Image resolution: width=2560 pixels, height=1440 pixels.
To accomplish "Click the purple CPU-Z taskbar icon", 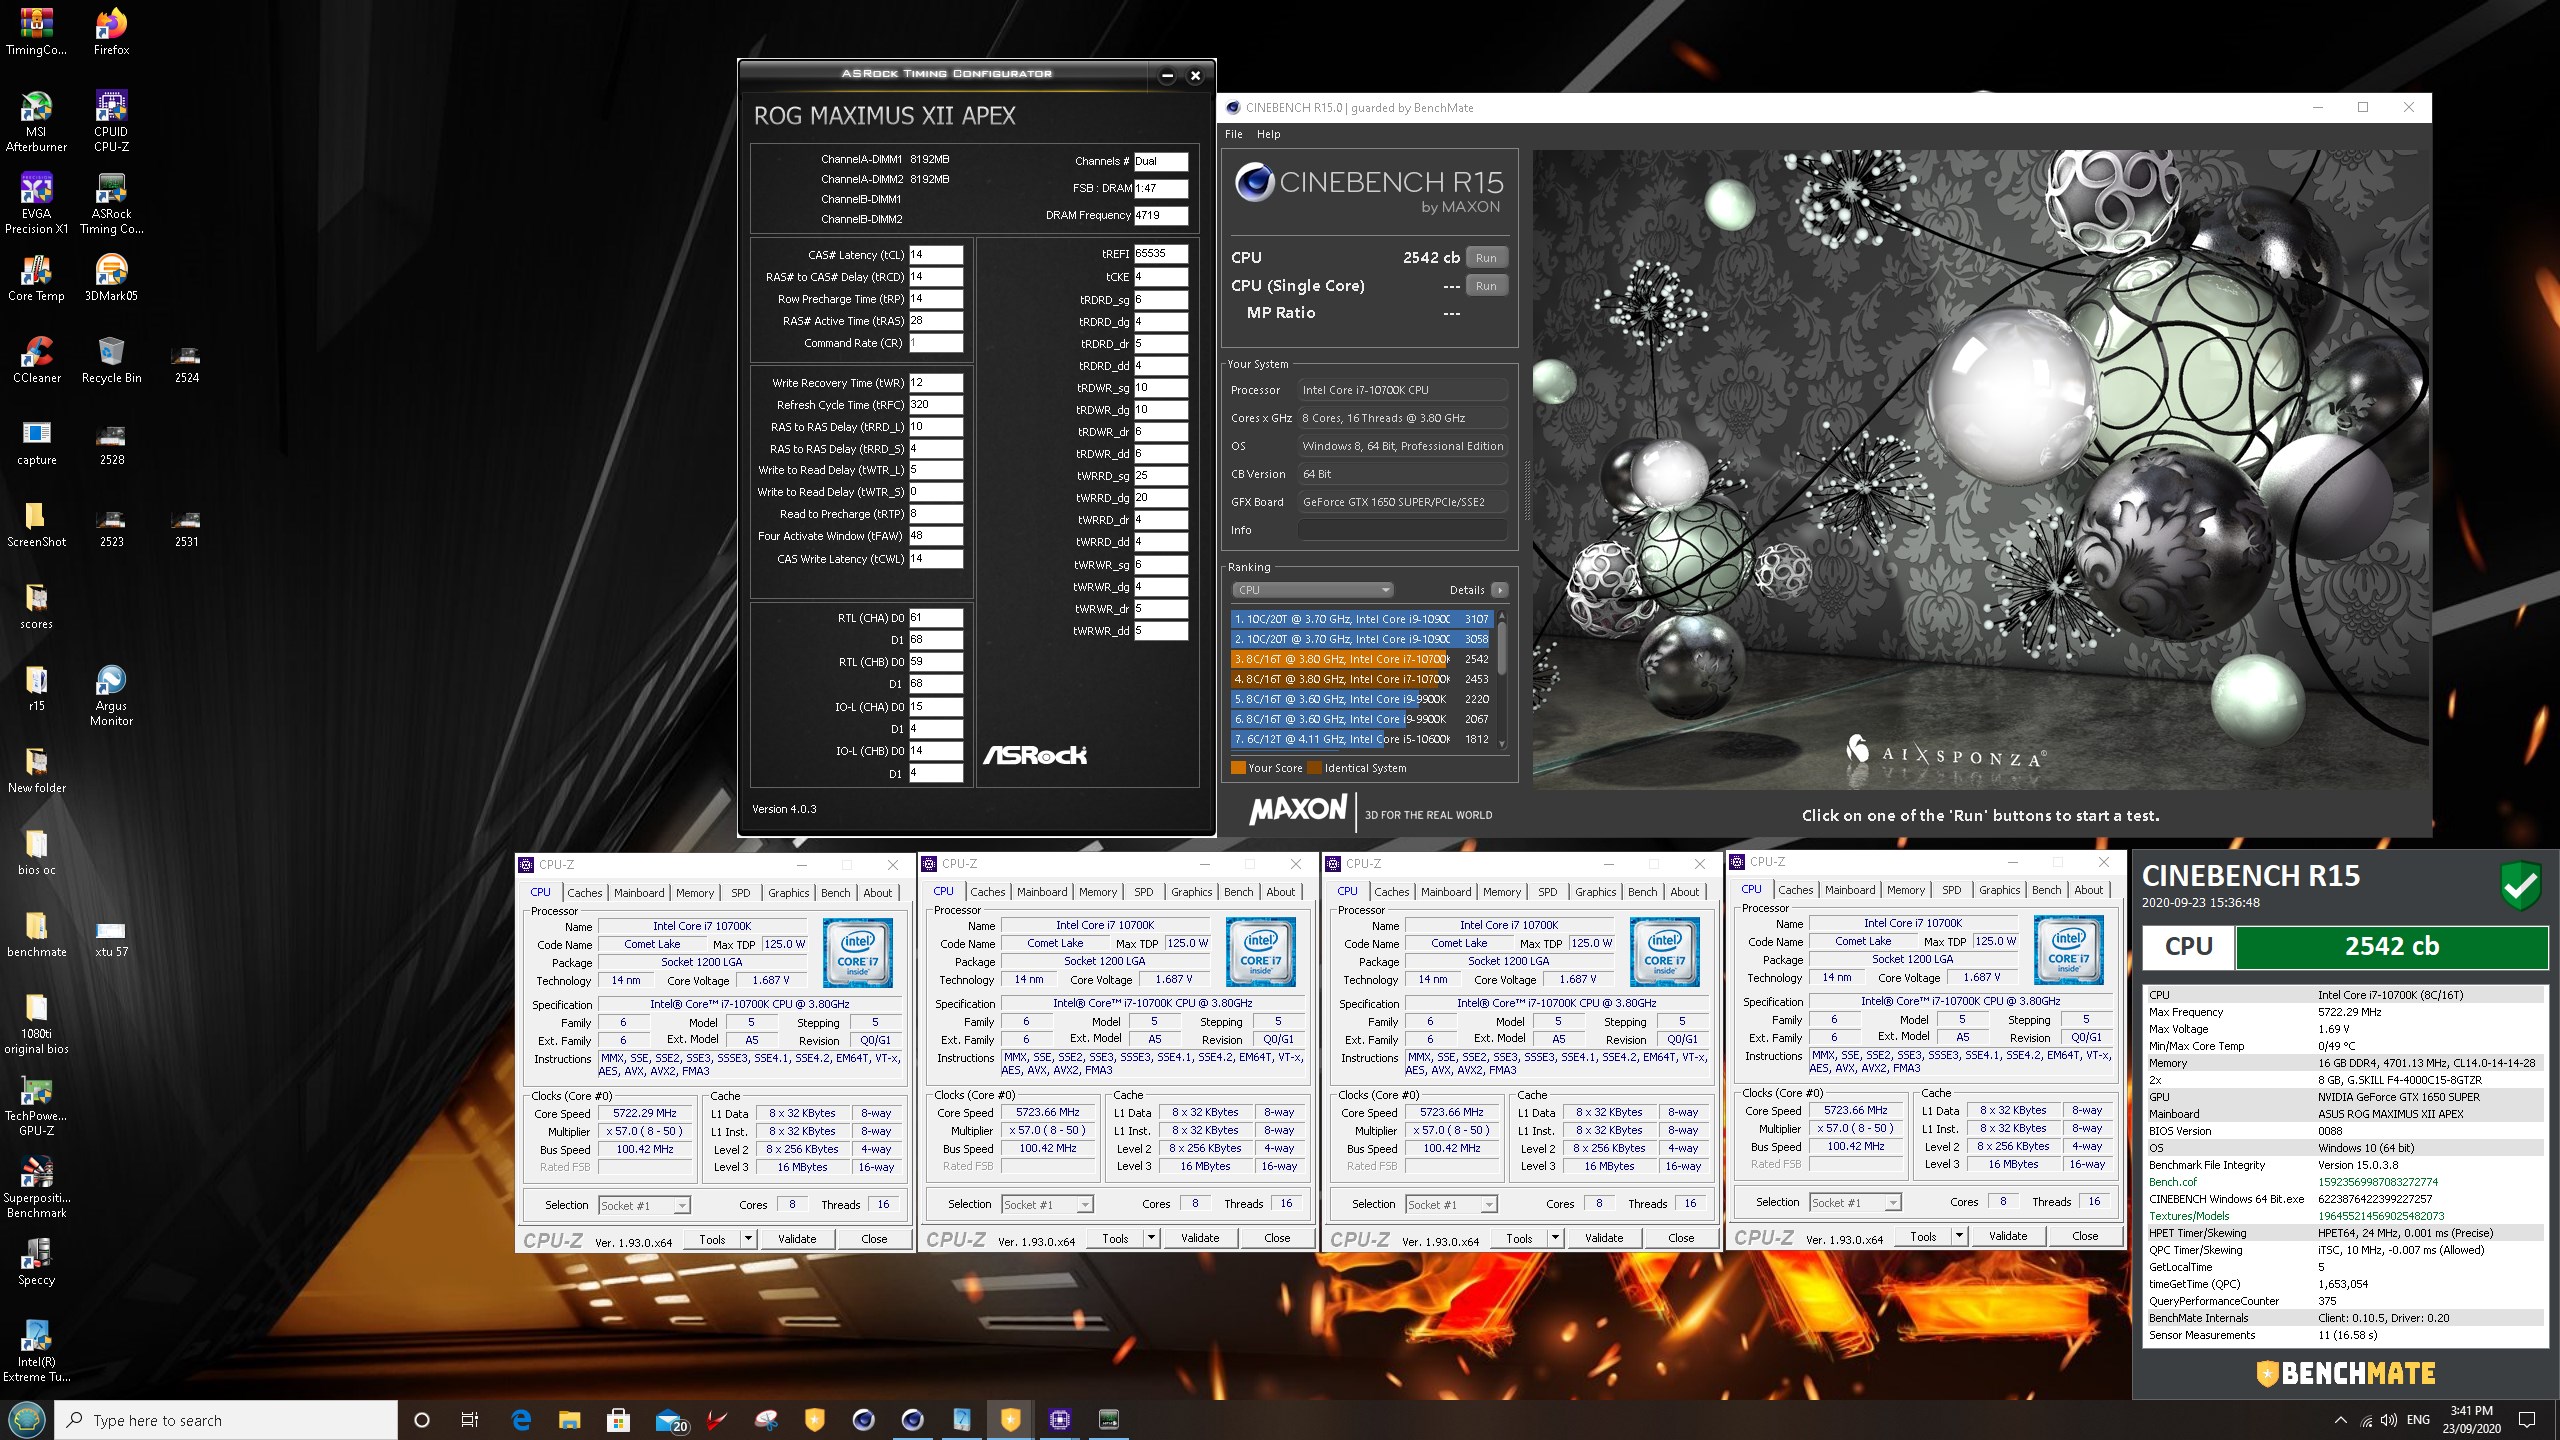I will tap(1060, 1419).
